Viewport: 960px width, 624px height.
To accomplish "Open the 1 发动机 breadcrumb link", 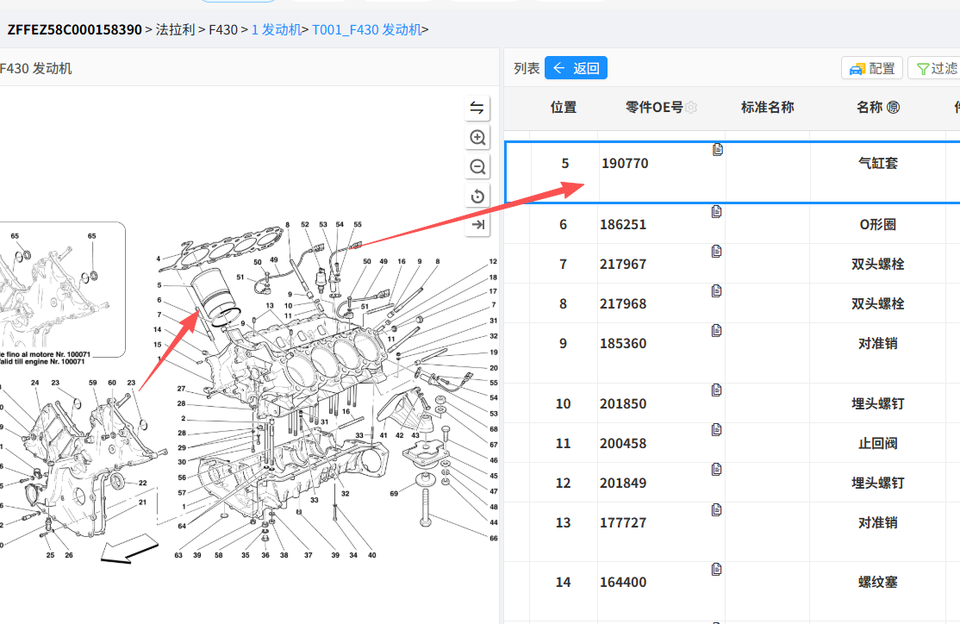I will (x=276, y=29).
